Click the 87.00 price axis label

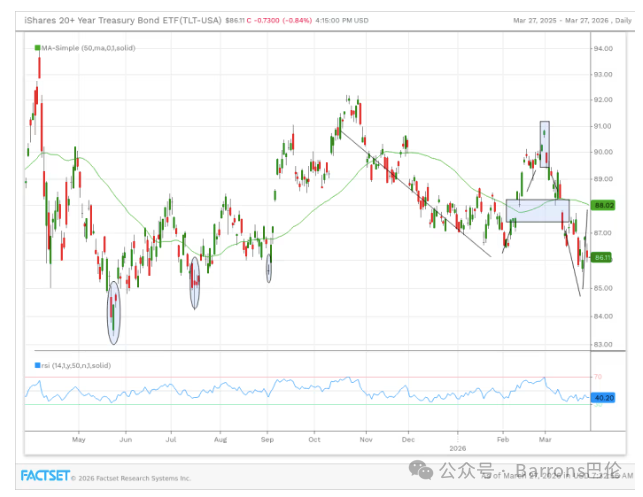click(603, 233)
